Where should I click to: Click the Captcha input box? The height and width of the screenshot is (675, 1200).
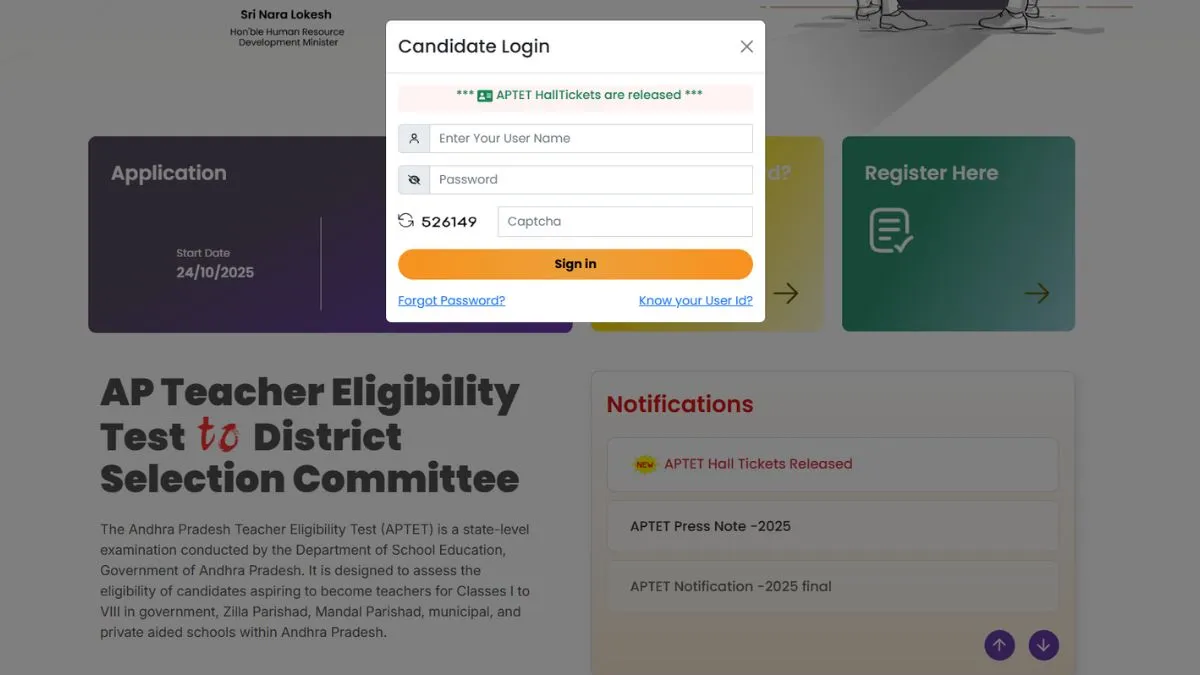(624, 221)
